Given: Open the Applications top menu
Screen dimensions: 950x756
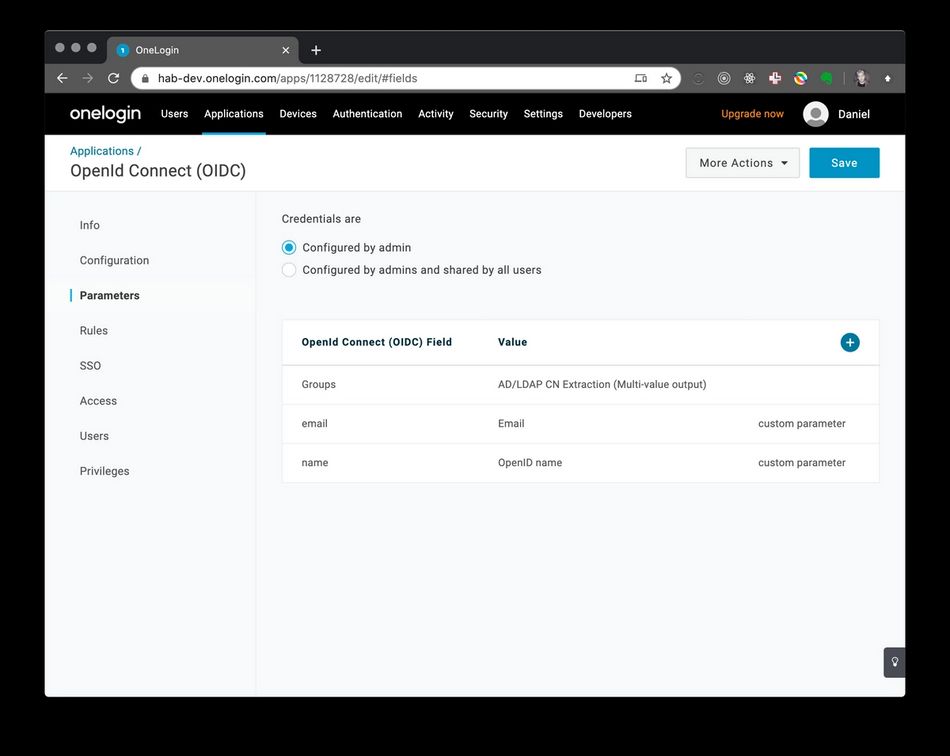Looking at the screenshot, I should pyautogui.click(x=233, y=114).
